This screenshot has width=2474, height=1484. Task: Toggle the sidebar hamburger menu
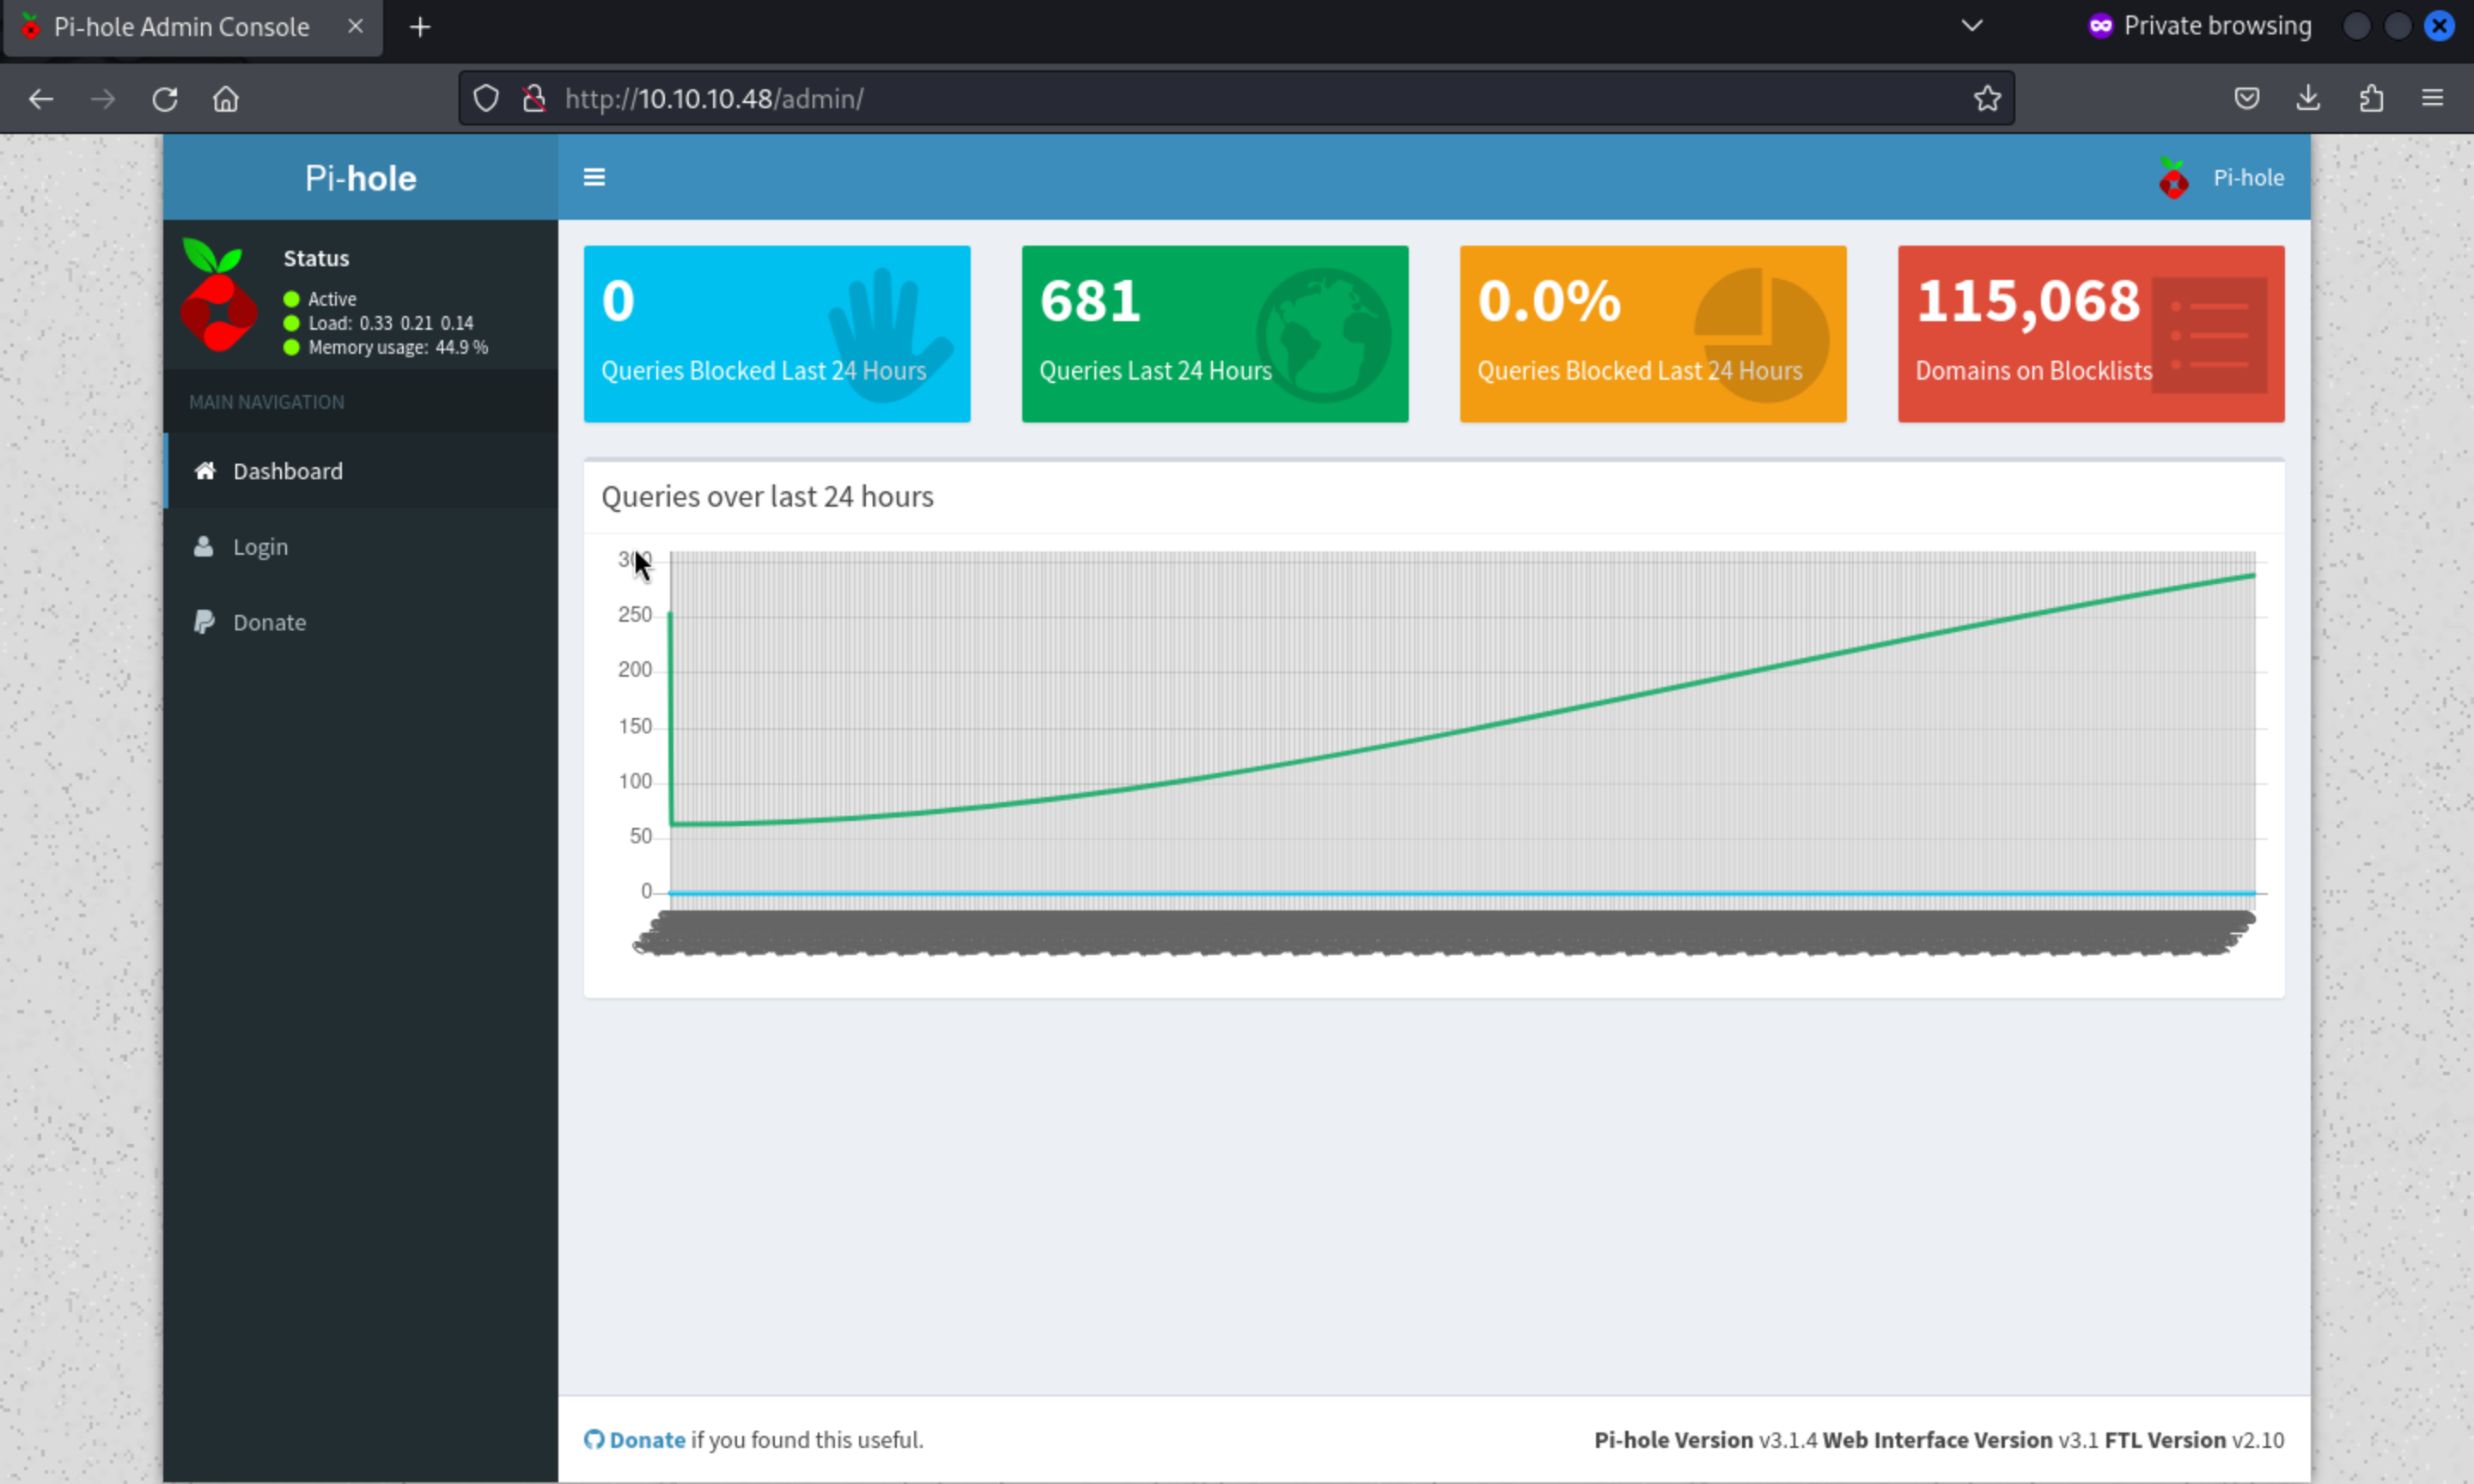pos(594,177)
